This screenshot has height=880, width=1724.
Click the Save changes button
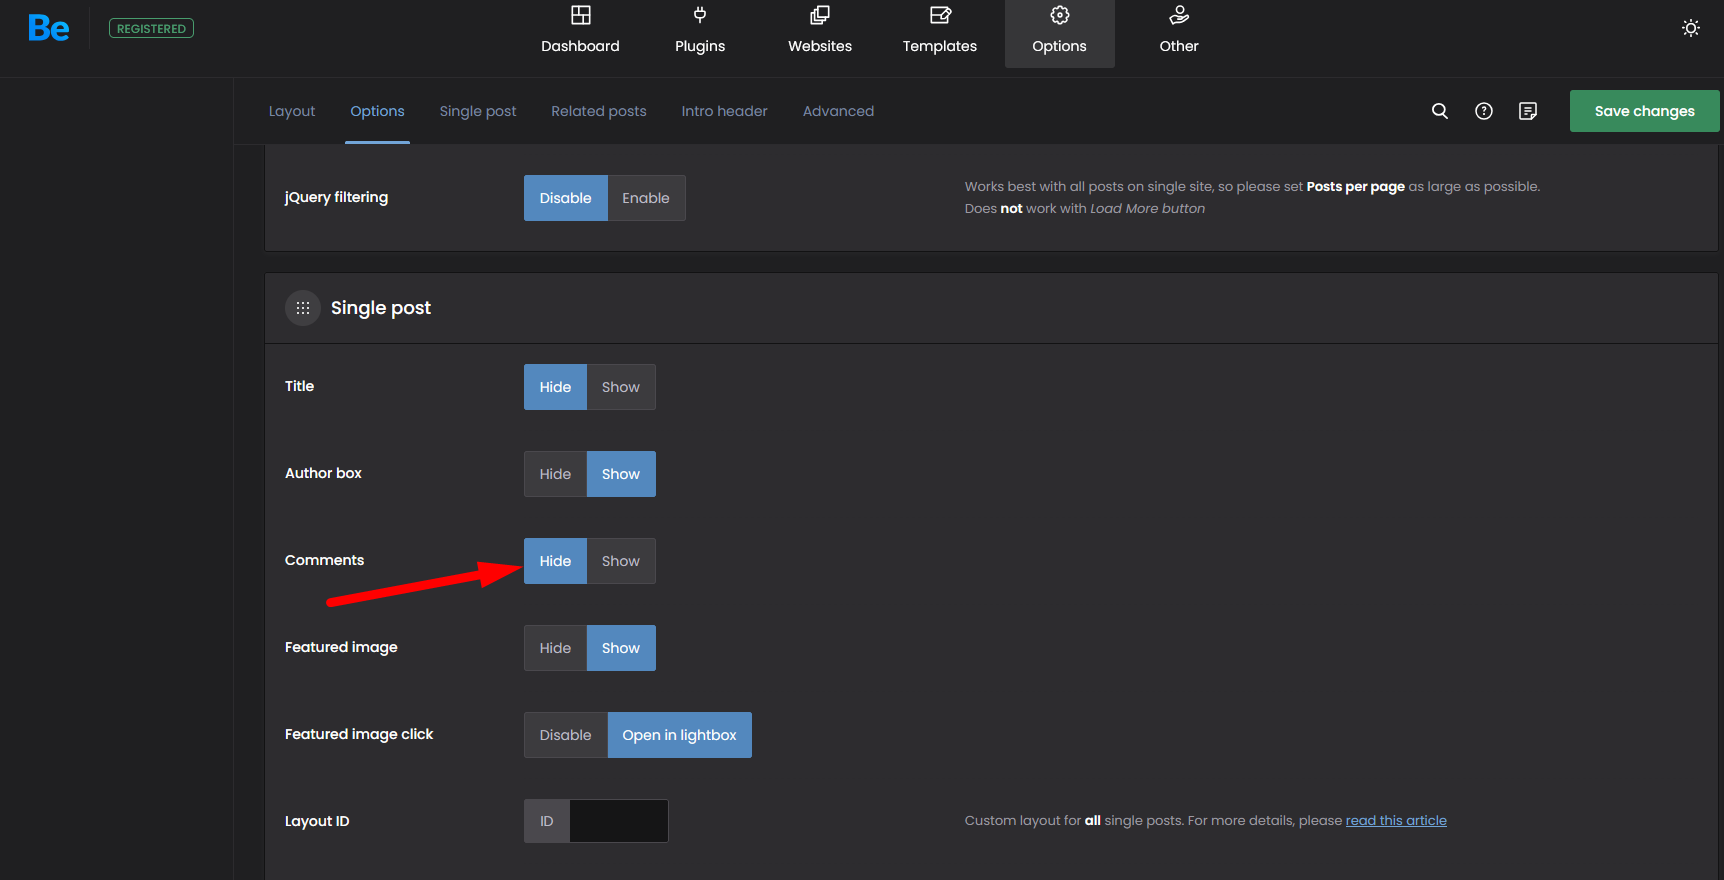click(1643, 111)
